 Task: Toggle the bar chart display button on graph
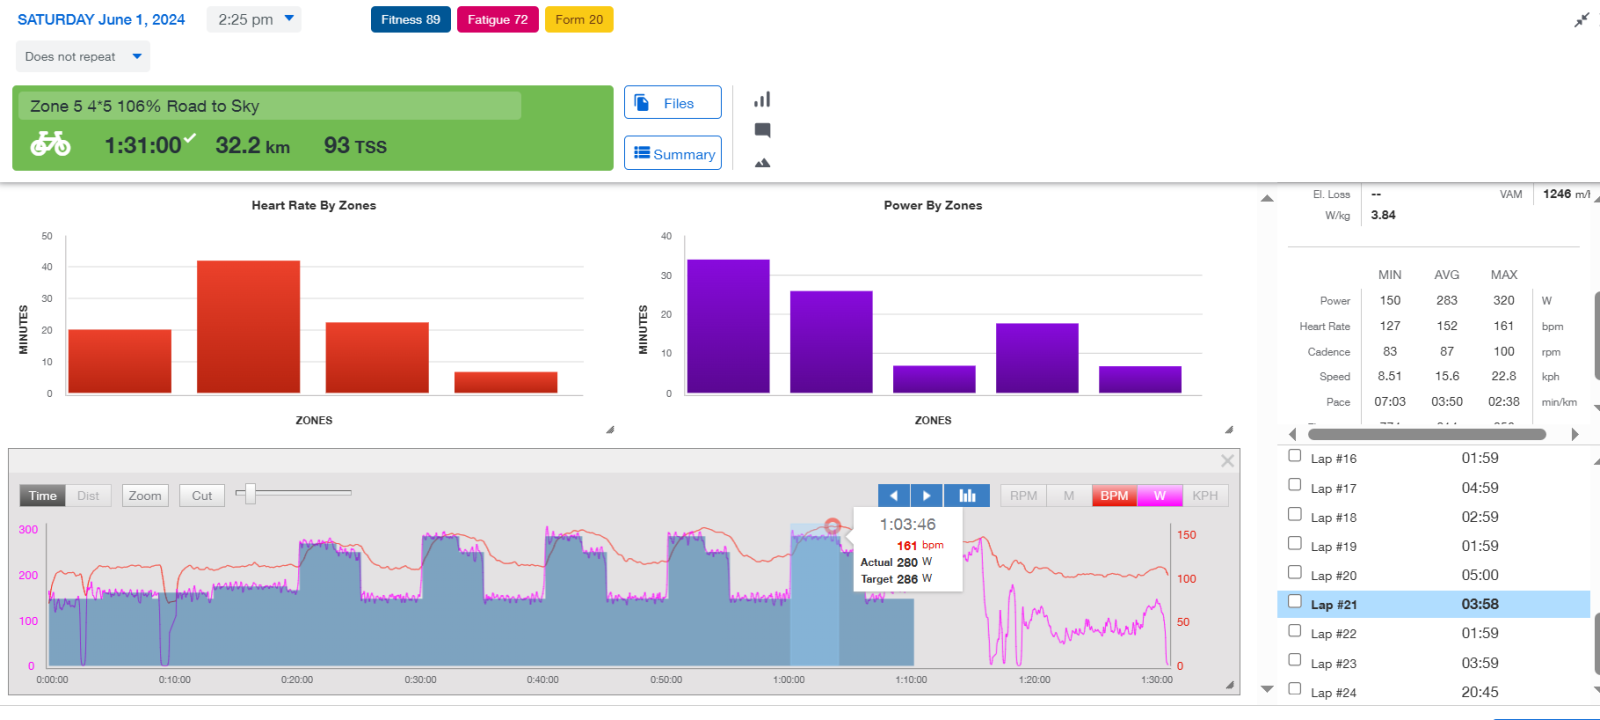click(967, 495)
